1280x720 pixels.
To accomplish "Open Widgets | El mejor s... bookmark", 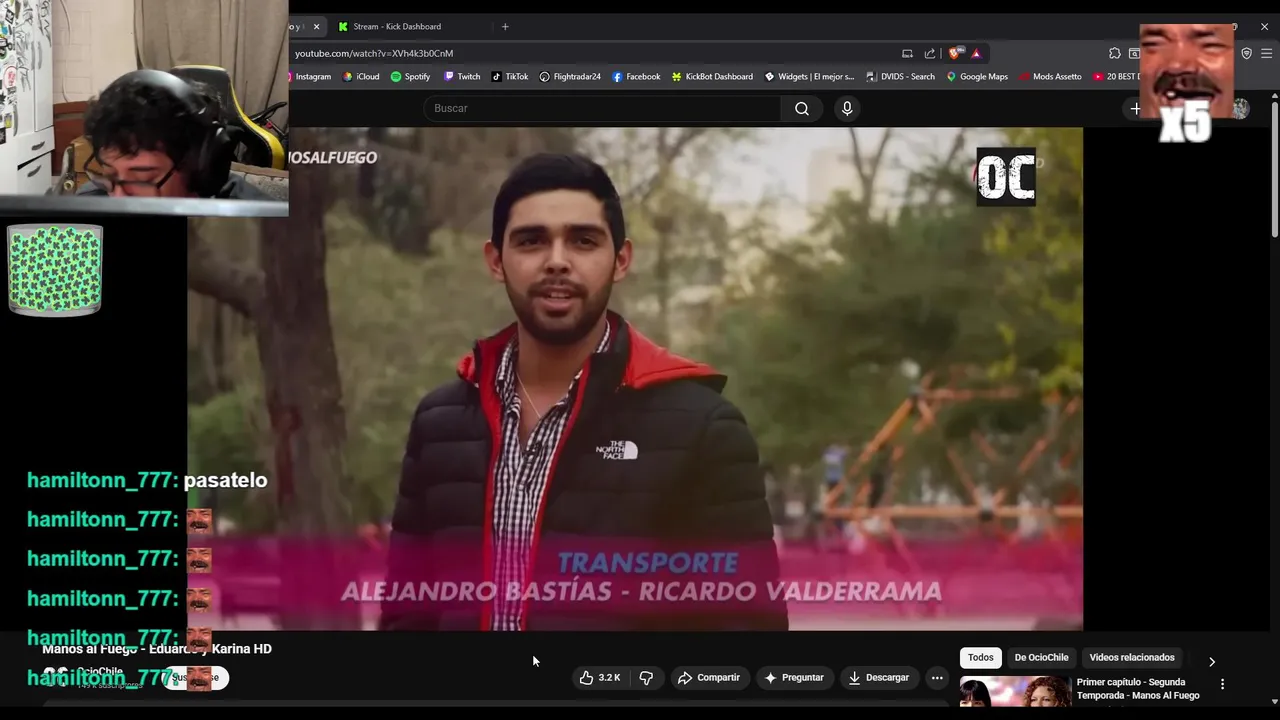I will (809, 76).
